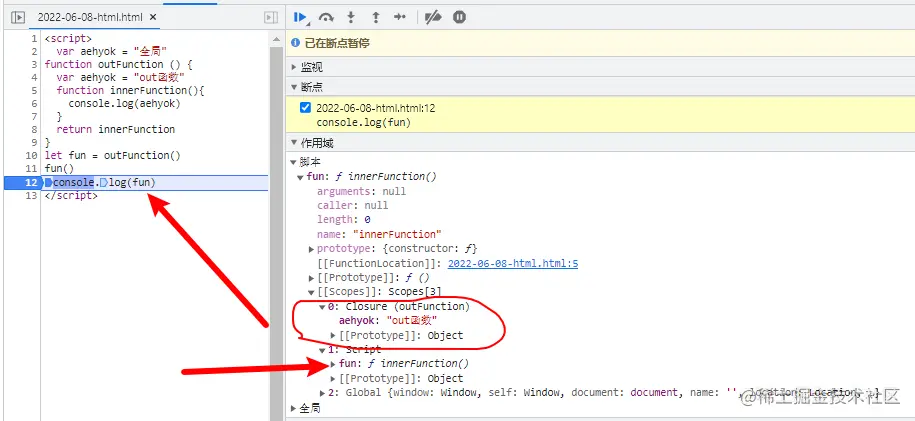Collapse the [[Scopes]]: Scopes[3] row

tap(312, 292)
